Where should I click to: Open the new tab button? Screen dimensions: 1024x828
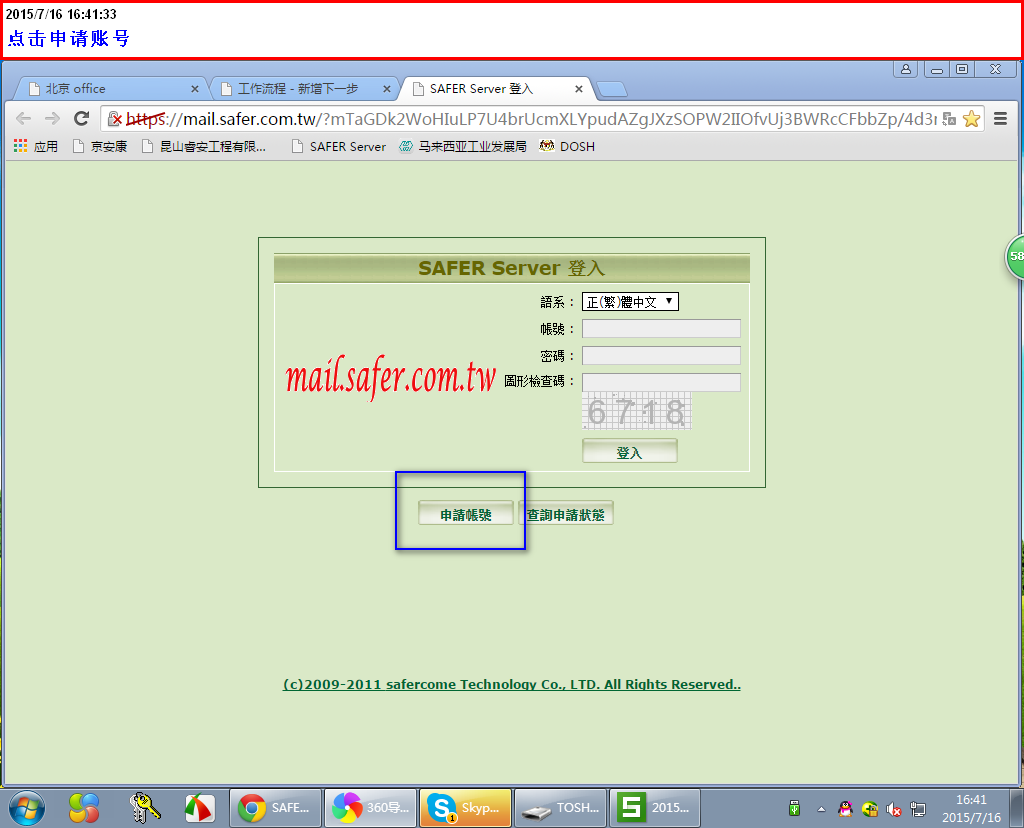611,89
